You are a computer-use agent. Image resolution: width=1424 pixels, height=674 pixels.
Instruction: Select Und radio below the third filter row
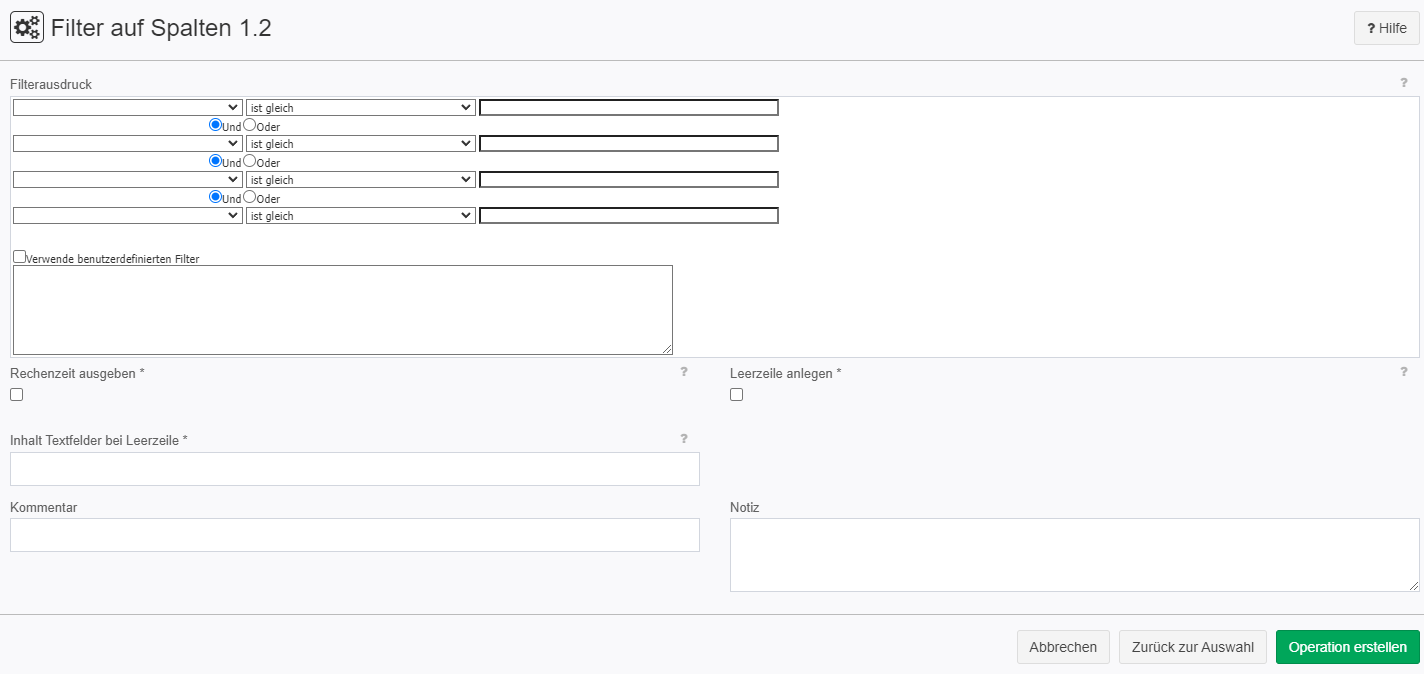(215, 197)
